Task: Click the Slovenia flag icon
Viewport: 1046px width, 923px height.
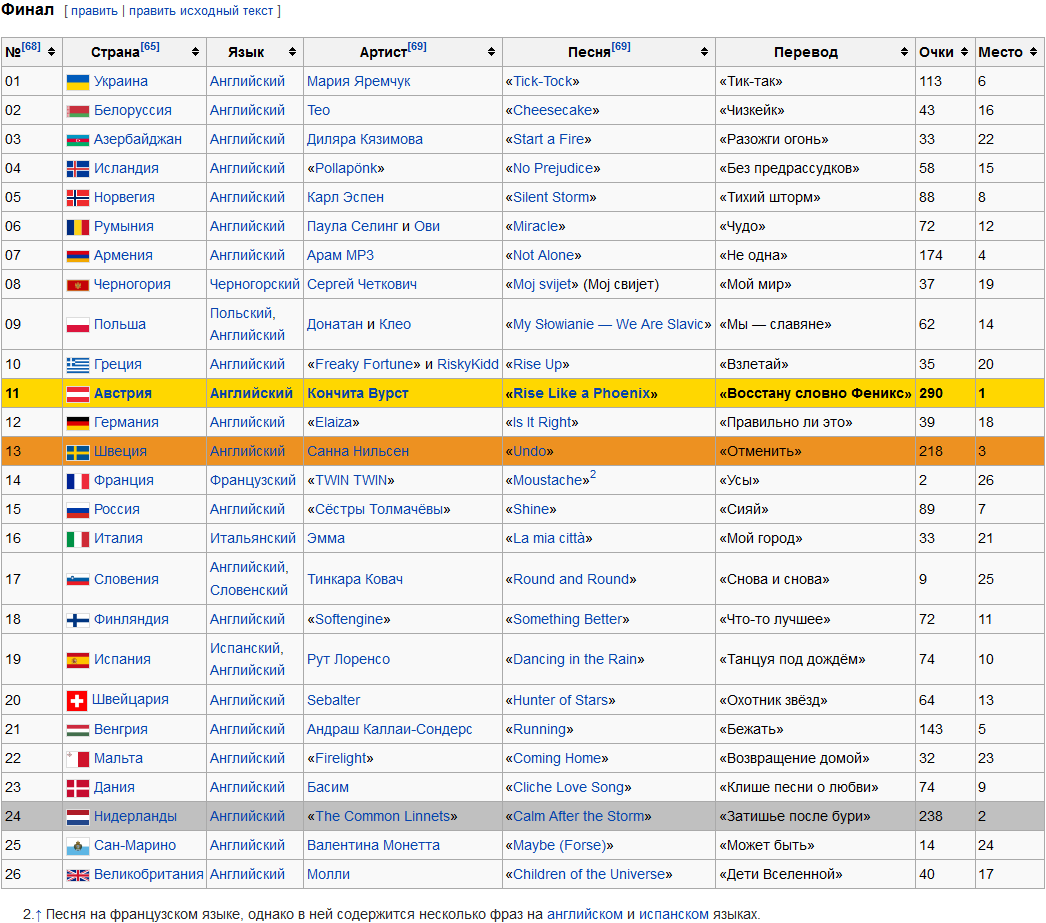Action: point(78,580)
